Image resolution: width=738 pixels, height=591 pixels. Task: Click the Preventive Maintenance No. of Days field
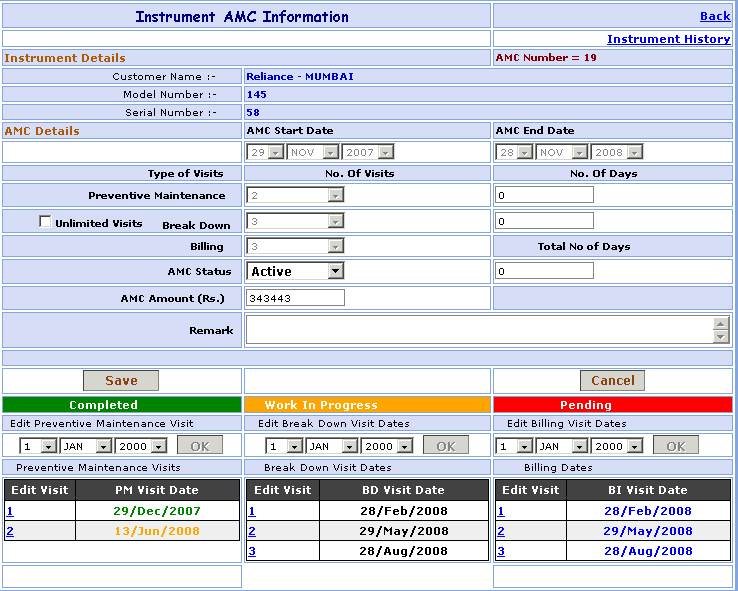(544, 195)
